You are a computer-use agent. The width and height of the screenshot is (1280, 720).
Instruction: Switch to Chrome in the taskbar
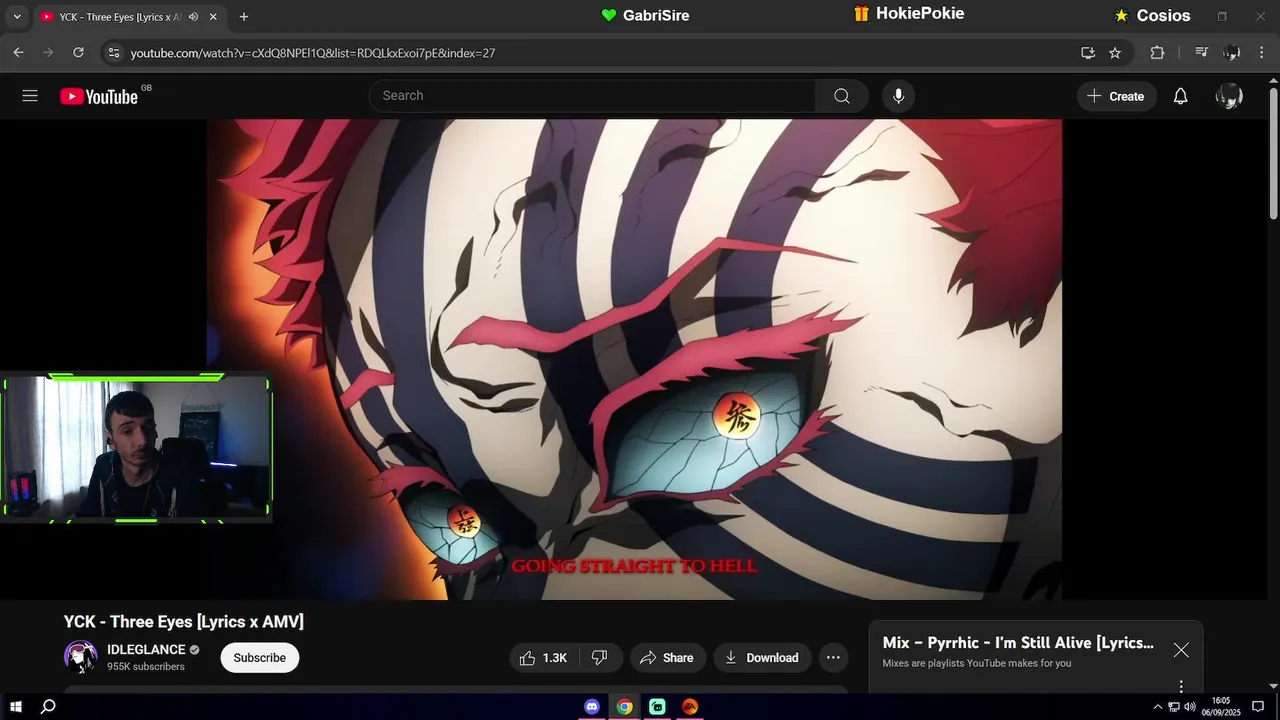(624, 706)
